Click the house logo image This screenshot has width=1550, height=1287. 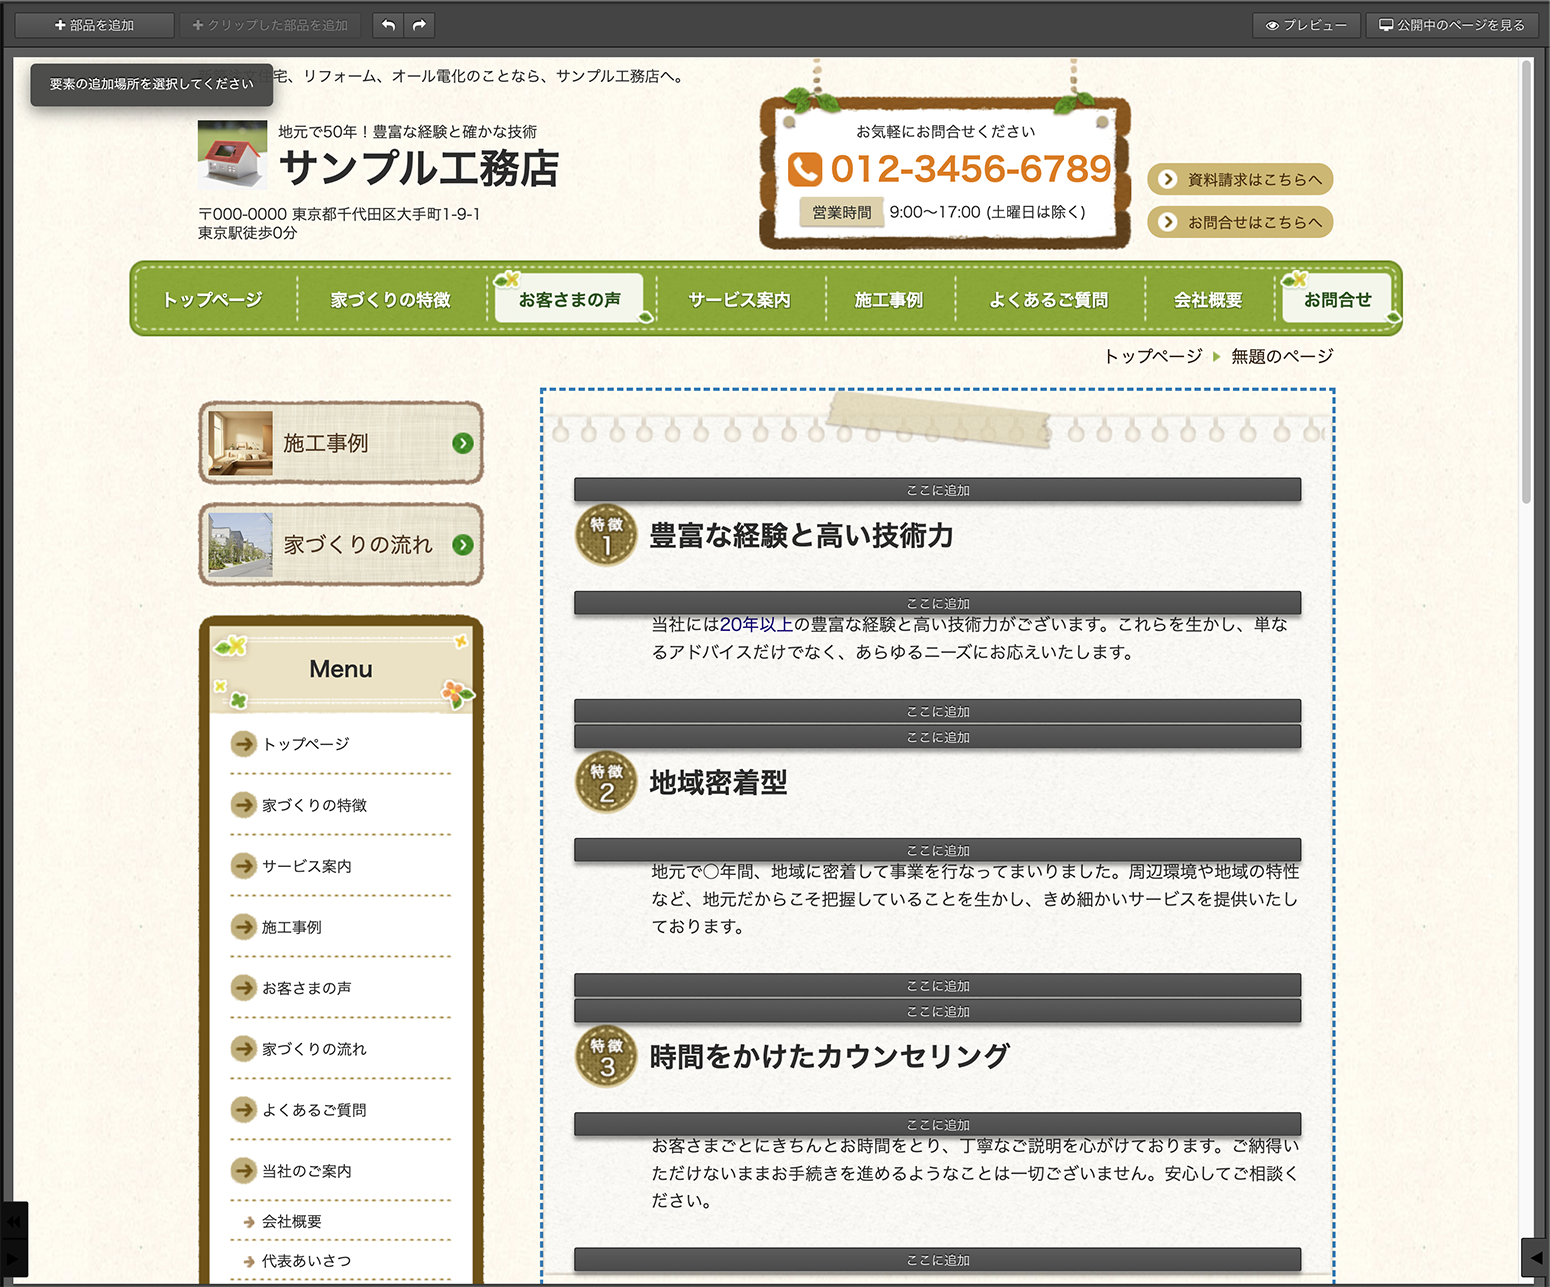pyautogui.click(x=232, y=154)
